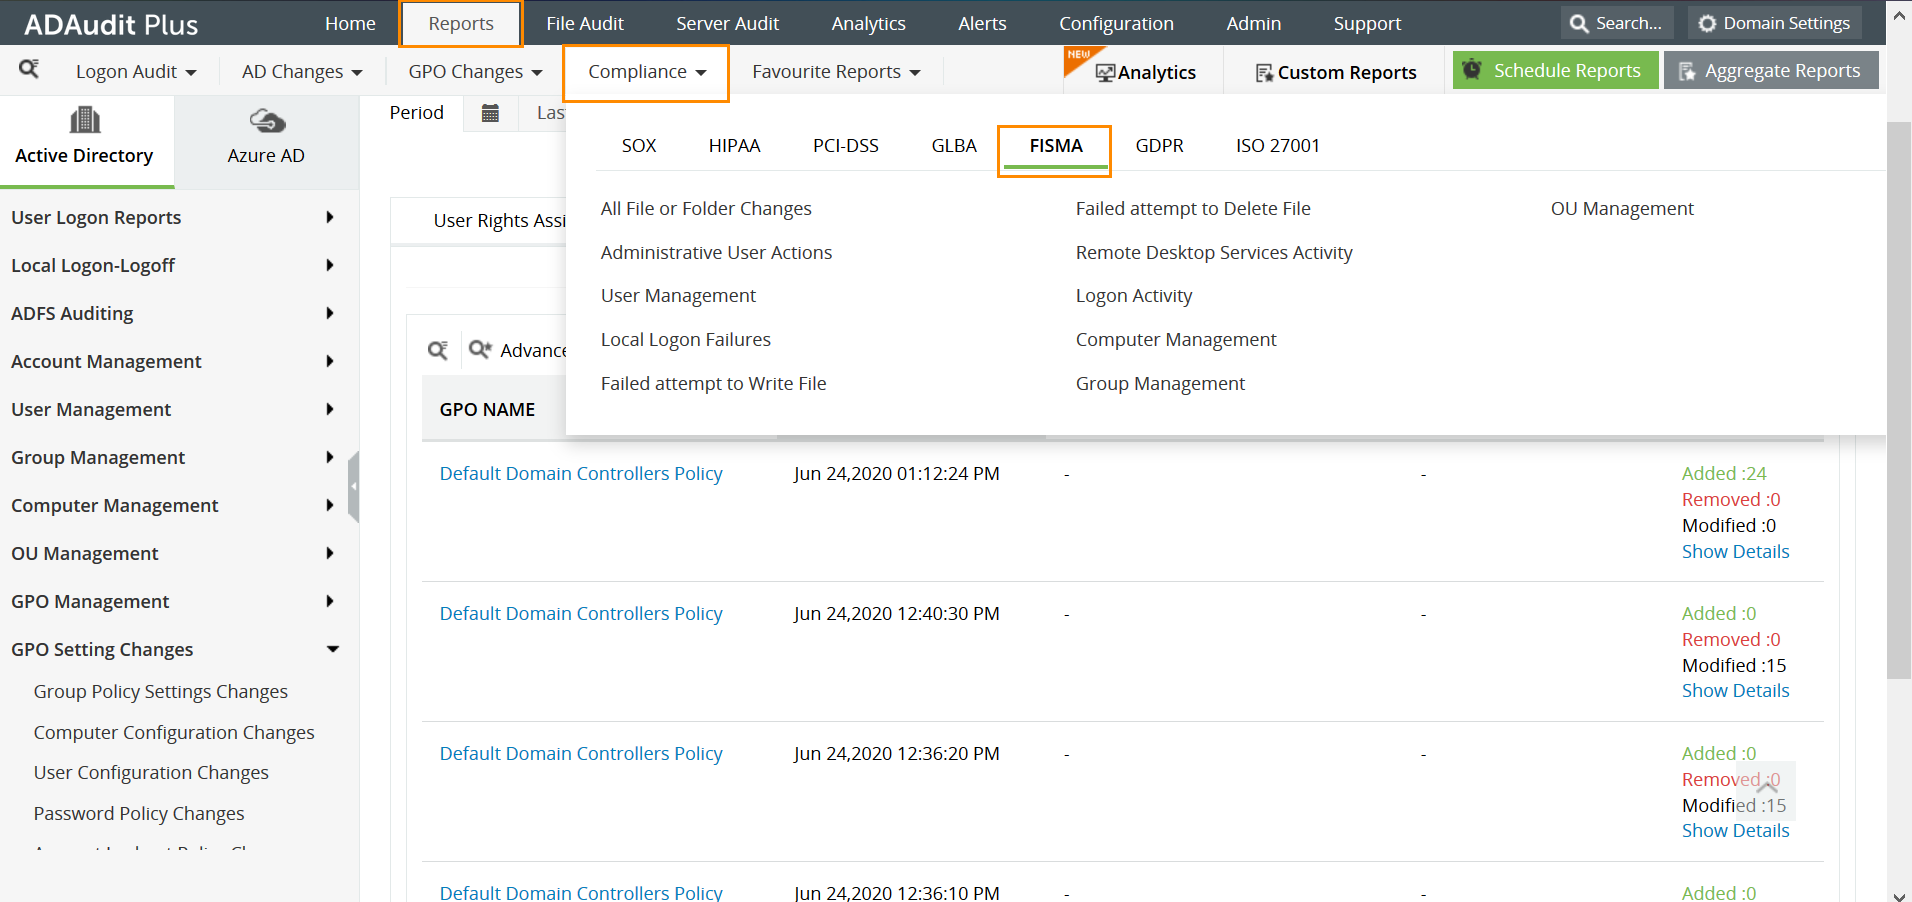Open the Search bar
1912x902 pixels.
pyautogui.click(x=1616, y=22)
